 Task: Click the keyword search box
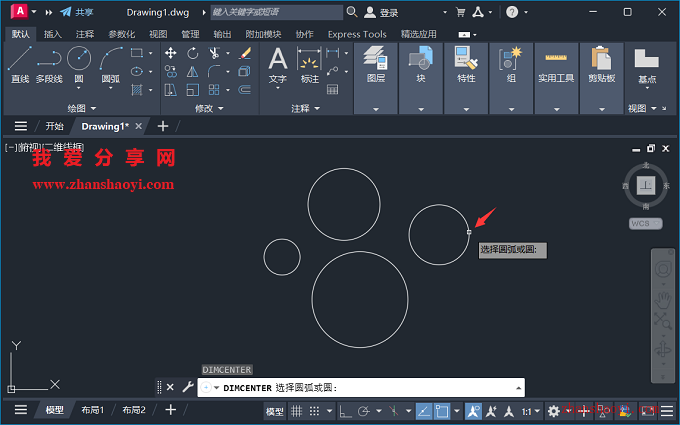(277, 12)
